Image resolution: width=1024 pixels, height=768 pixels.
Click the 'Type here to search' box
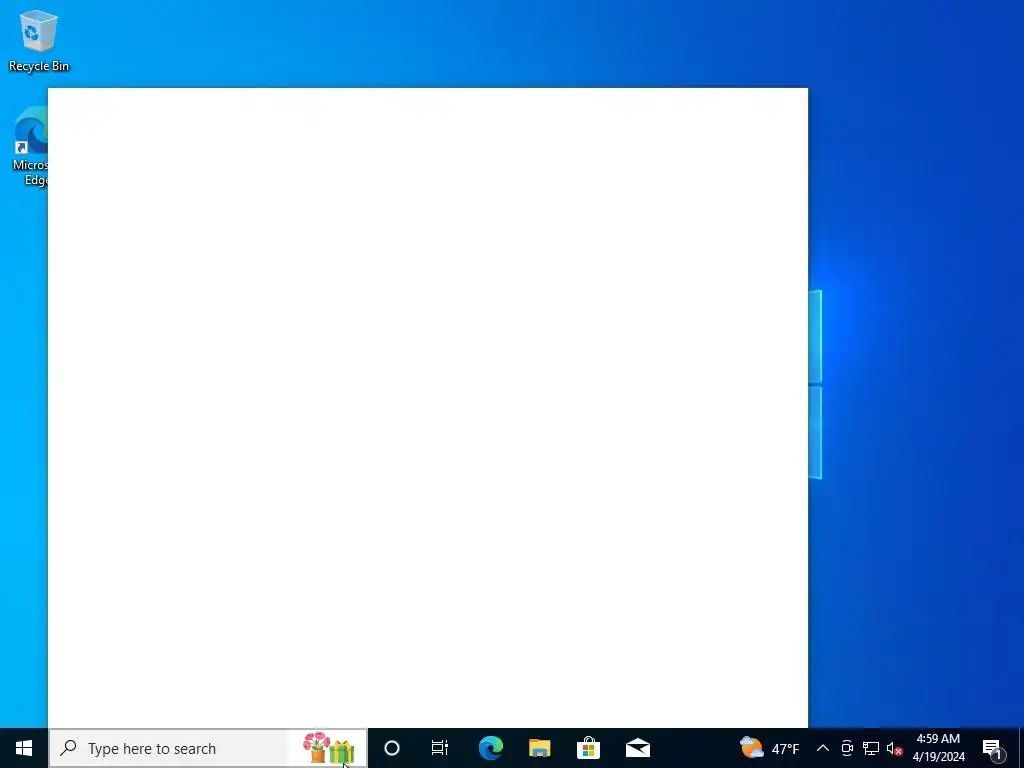(208, 748)
